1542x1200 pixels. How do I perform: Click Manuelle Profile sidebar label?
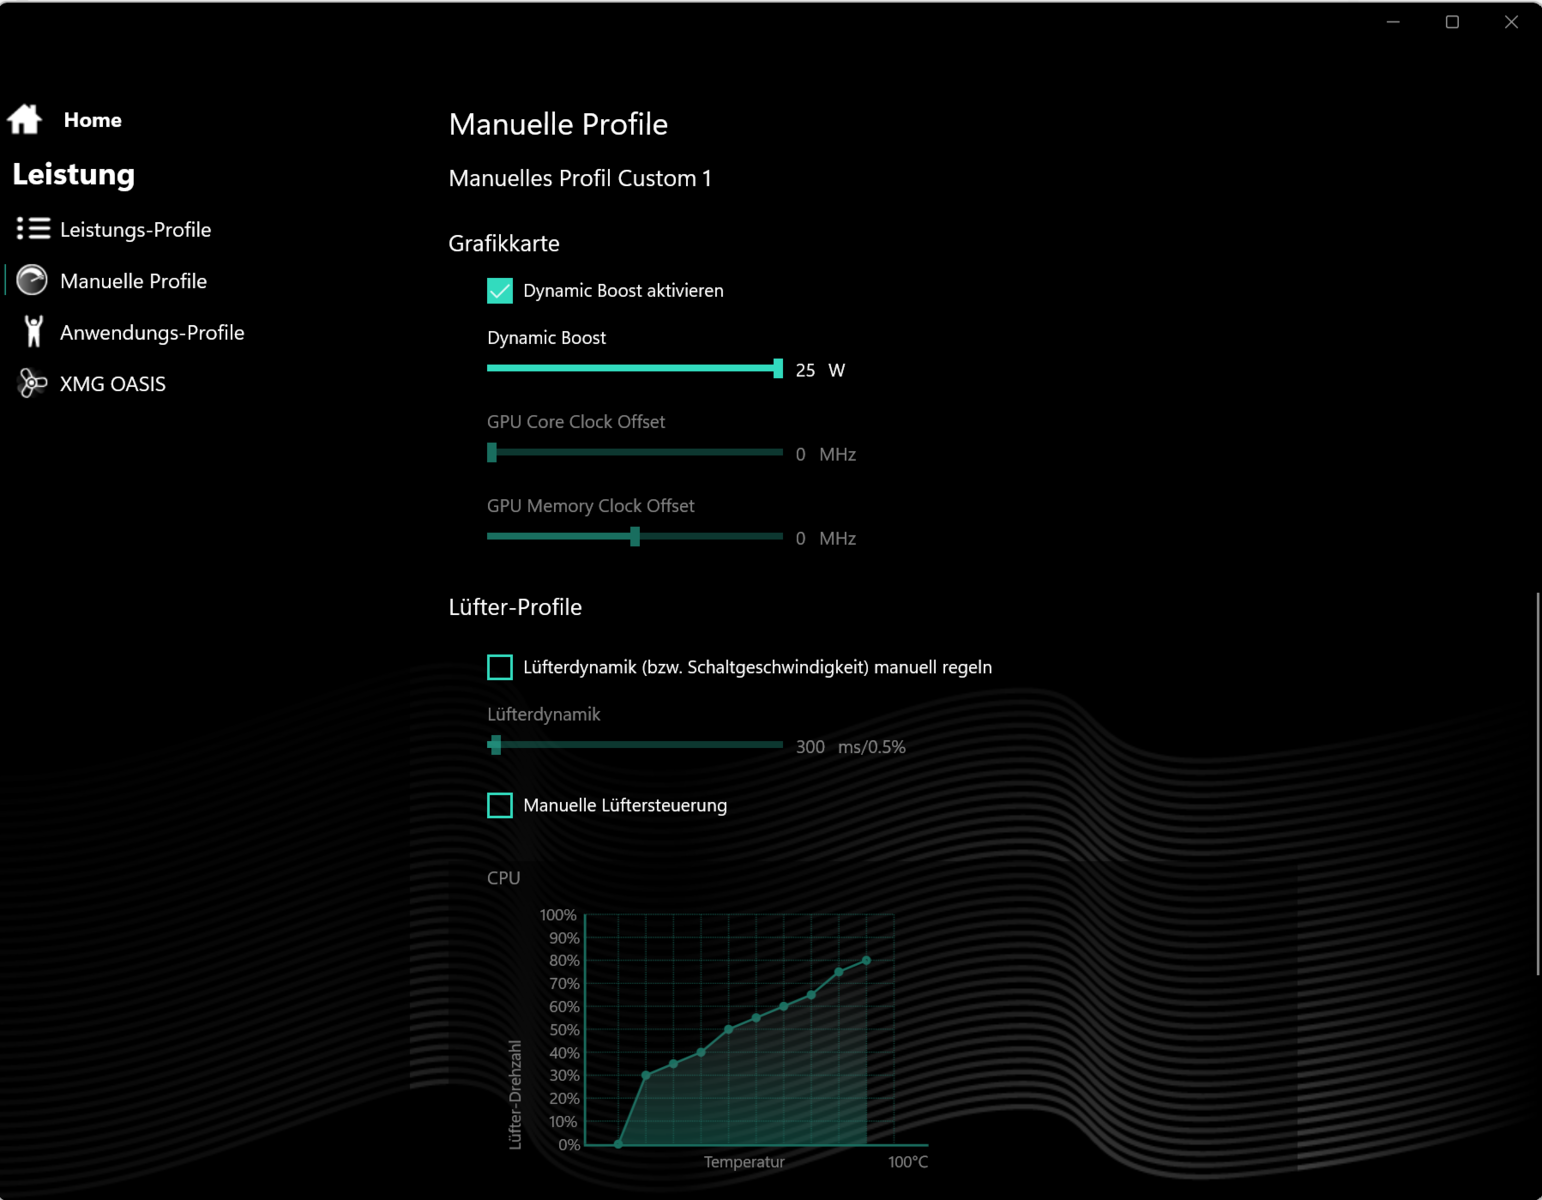coord(133,282)
